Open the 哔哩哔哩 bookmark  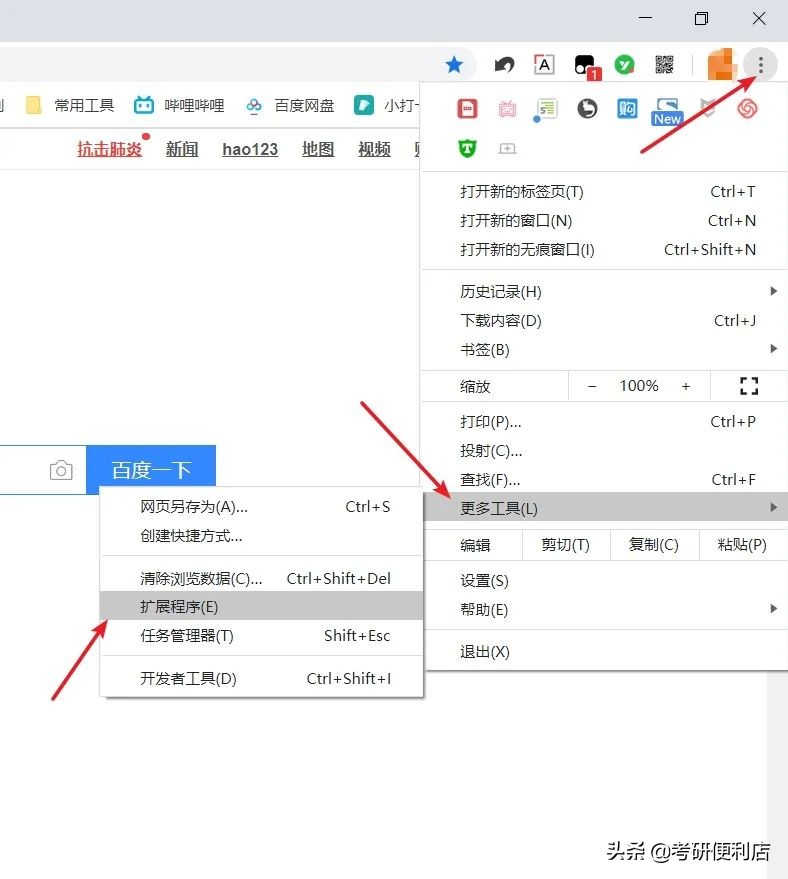179,105
